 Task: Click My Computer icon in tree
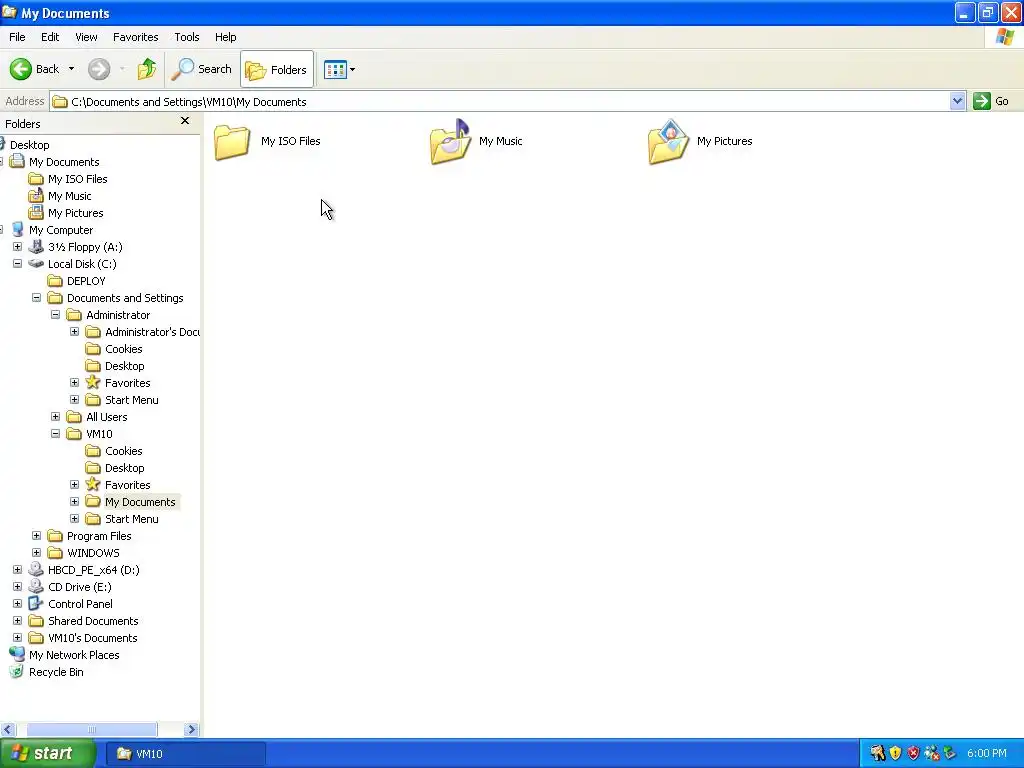pos(18,230)
